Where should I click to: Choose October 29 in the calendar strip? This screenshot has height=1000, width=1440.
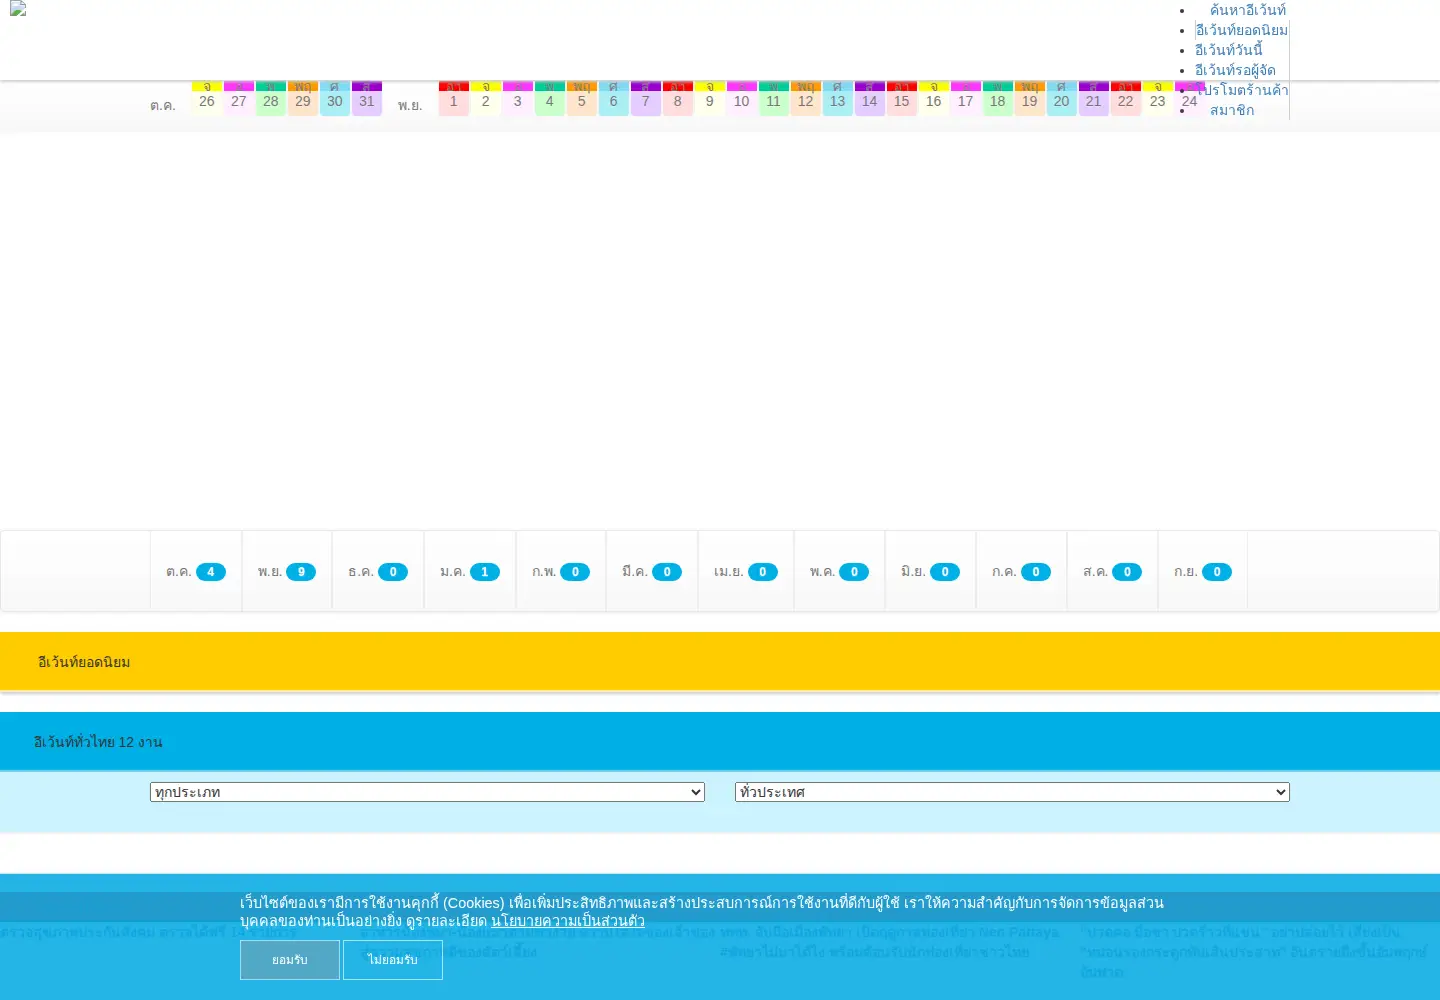tap(303, 99)
